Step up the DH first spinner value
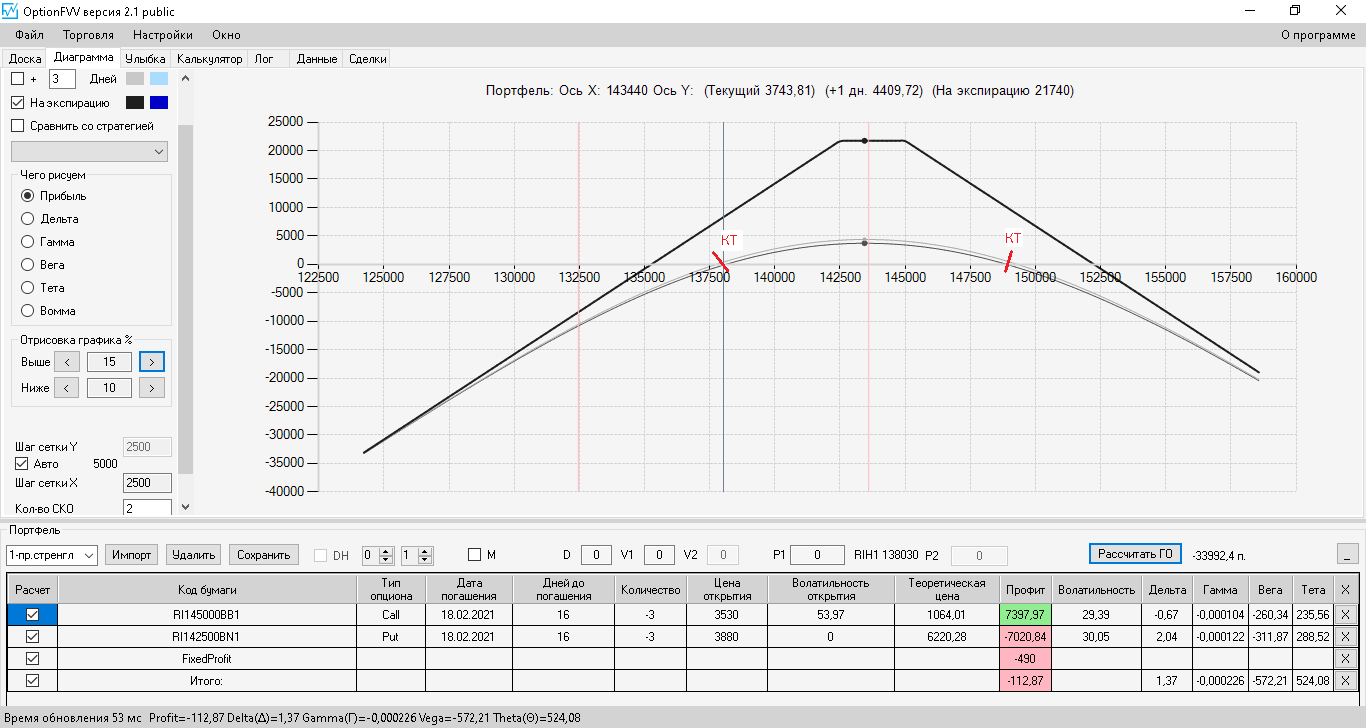Screen dimensions: 1366x728 [385, 551]
